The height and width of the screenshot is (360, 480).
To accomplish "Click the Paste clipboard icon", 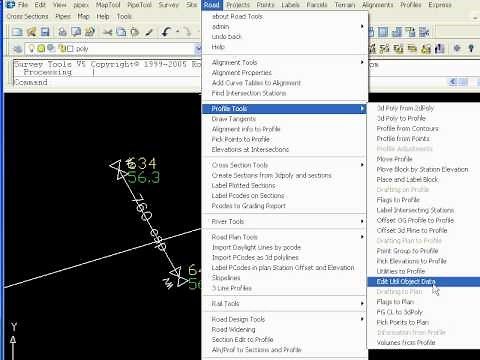I will [135, 32].
